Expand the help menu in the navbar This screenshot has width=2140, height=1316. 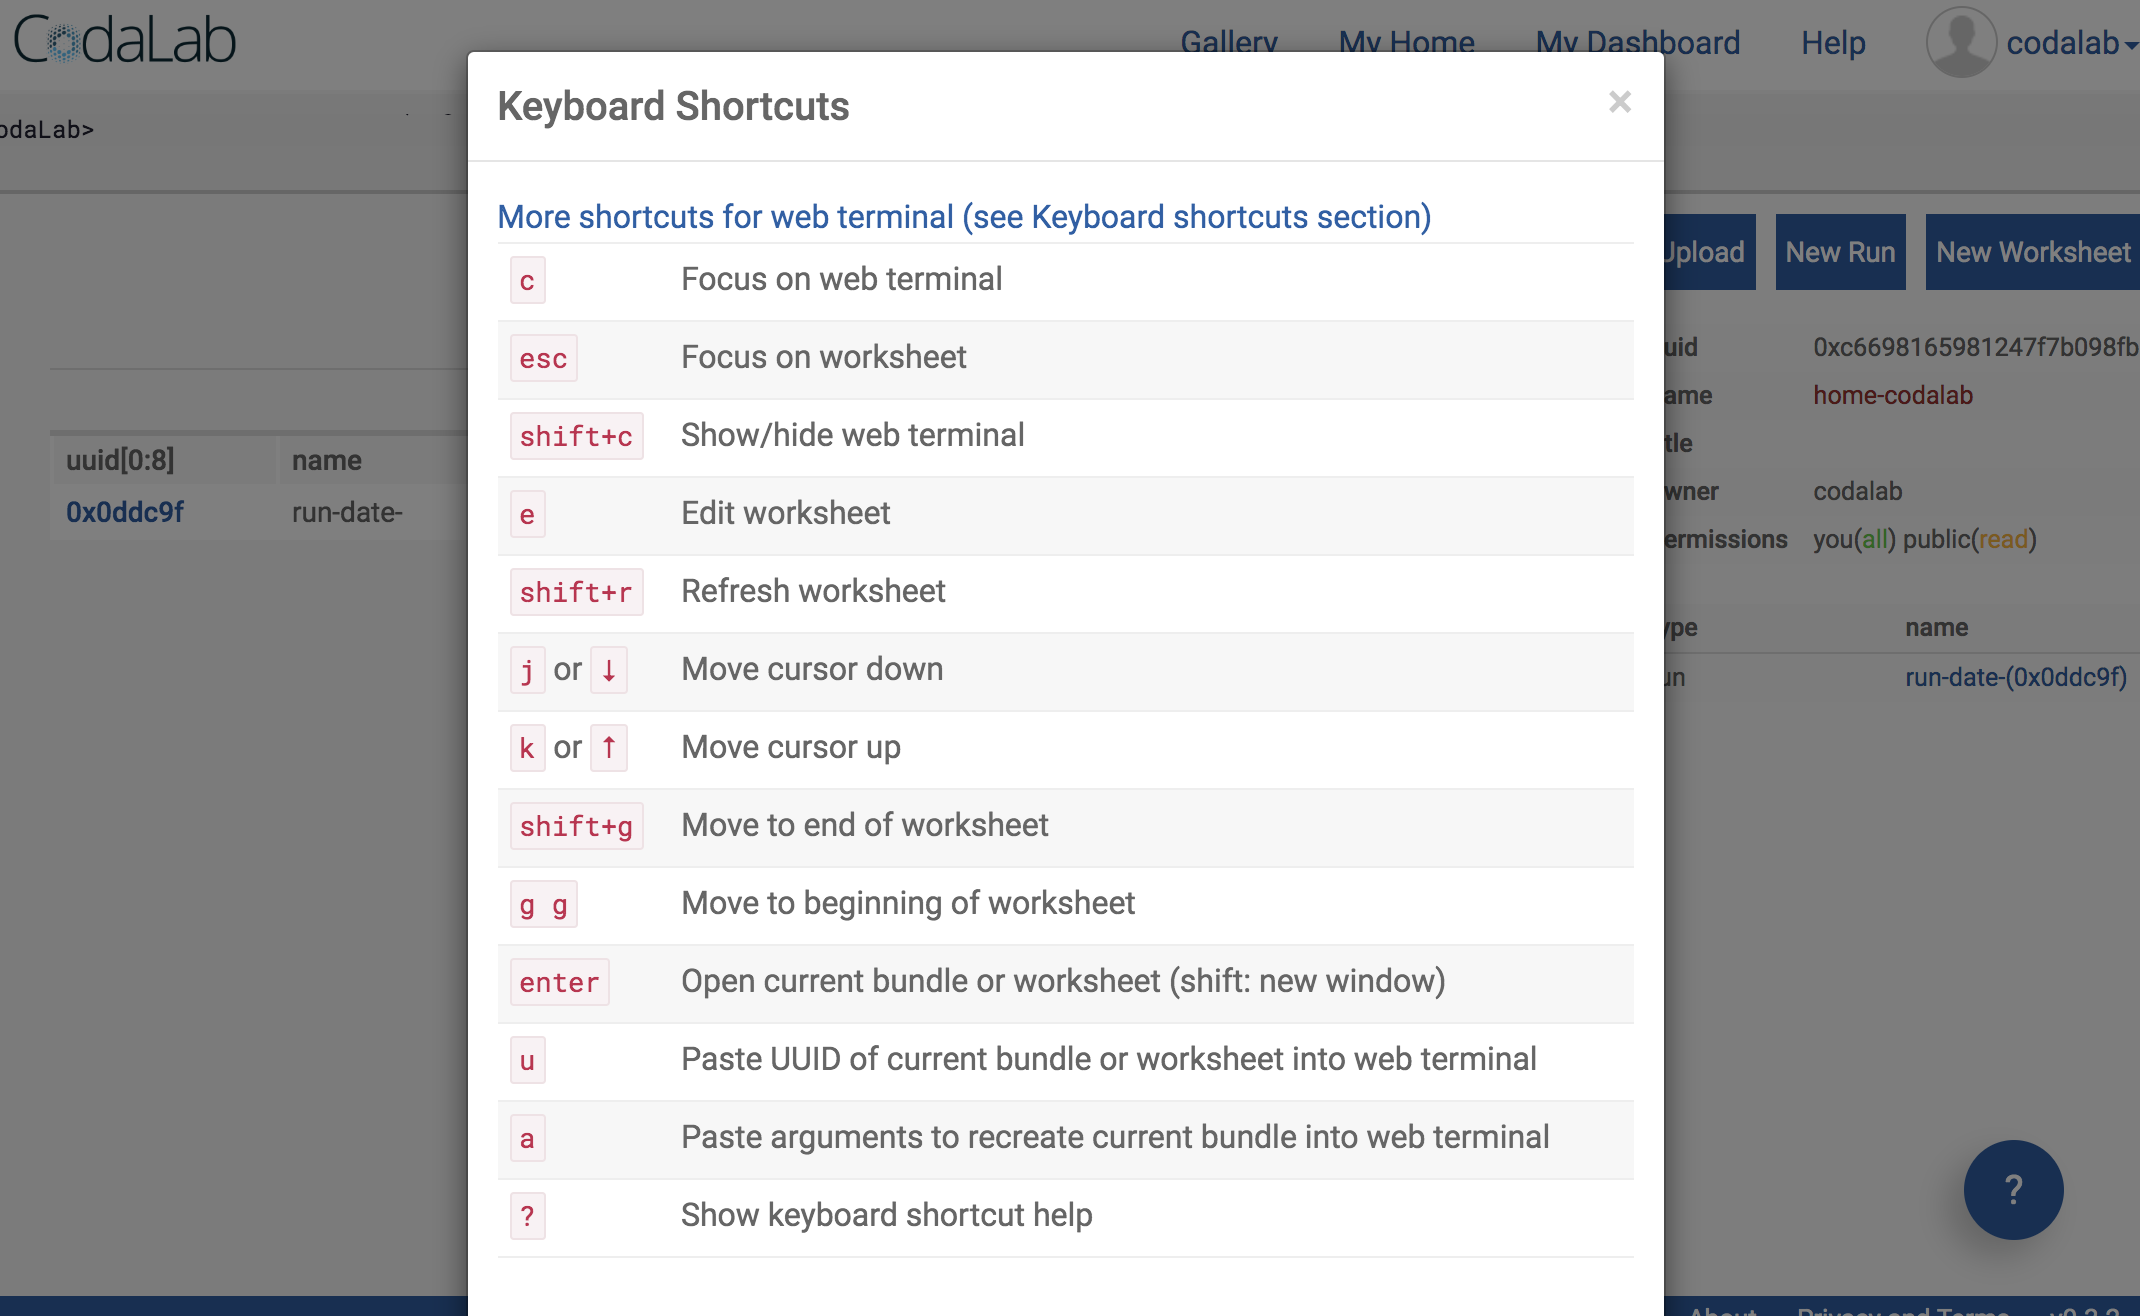click(x=1832, y=42)
